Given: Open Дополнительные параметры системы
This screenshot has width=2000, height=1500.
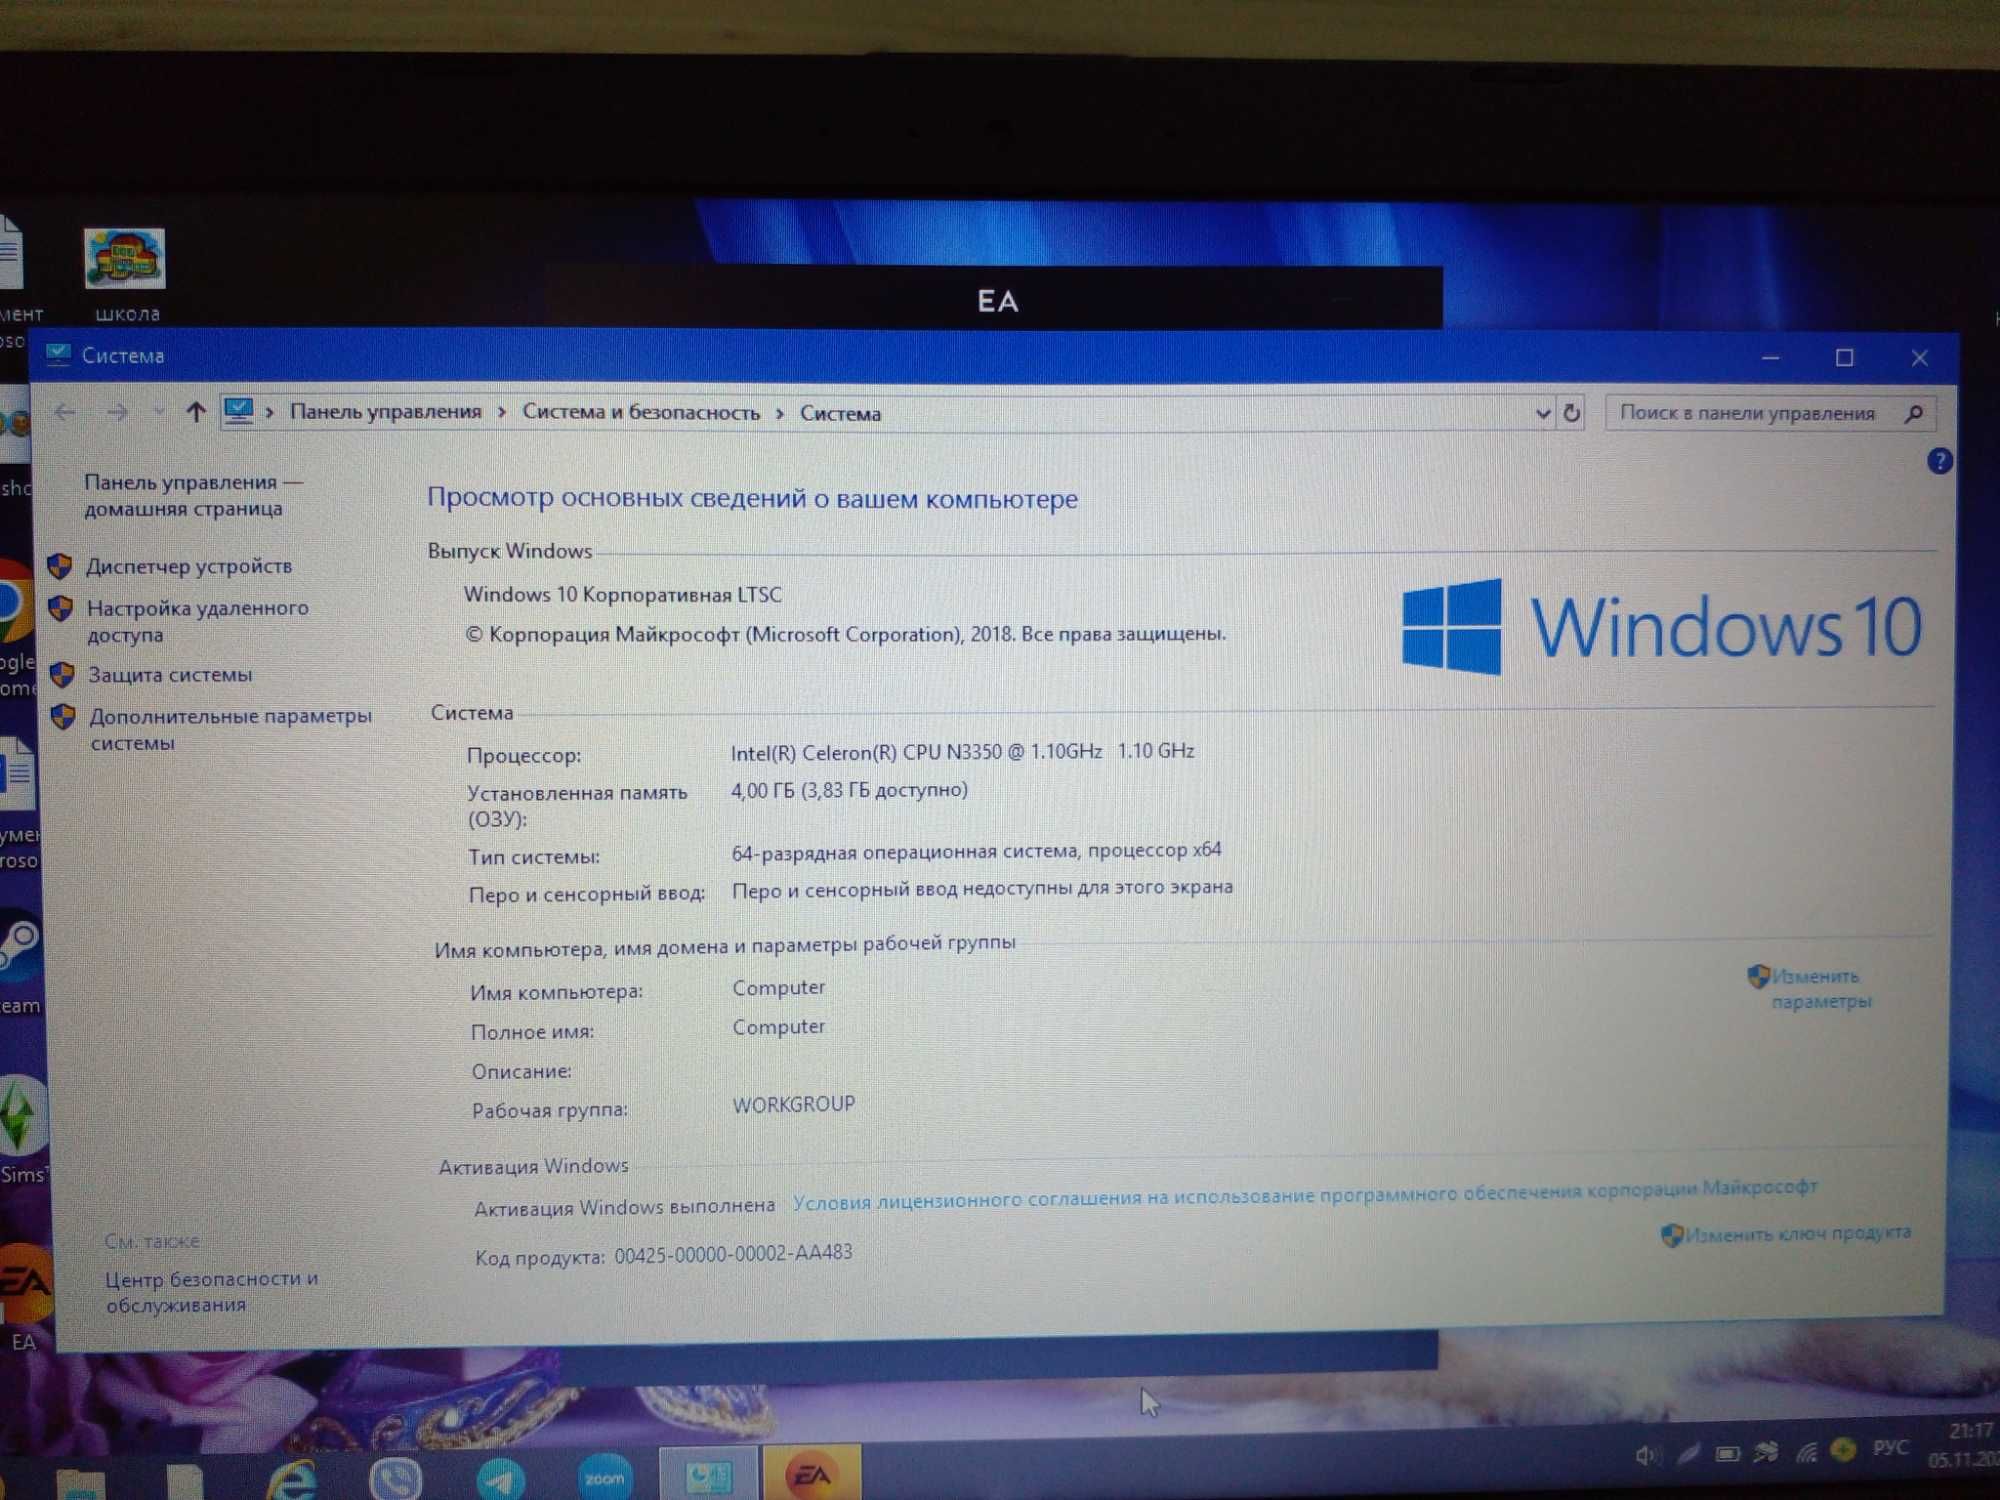Looking at the screenshot, I should (231, 729).
